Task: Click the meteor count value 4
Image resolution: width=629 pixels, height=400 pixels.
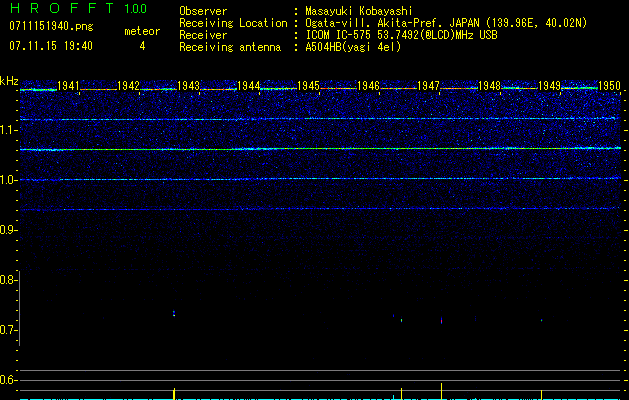Action: 141,46
